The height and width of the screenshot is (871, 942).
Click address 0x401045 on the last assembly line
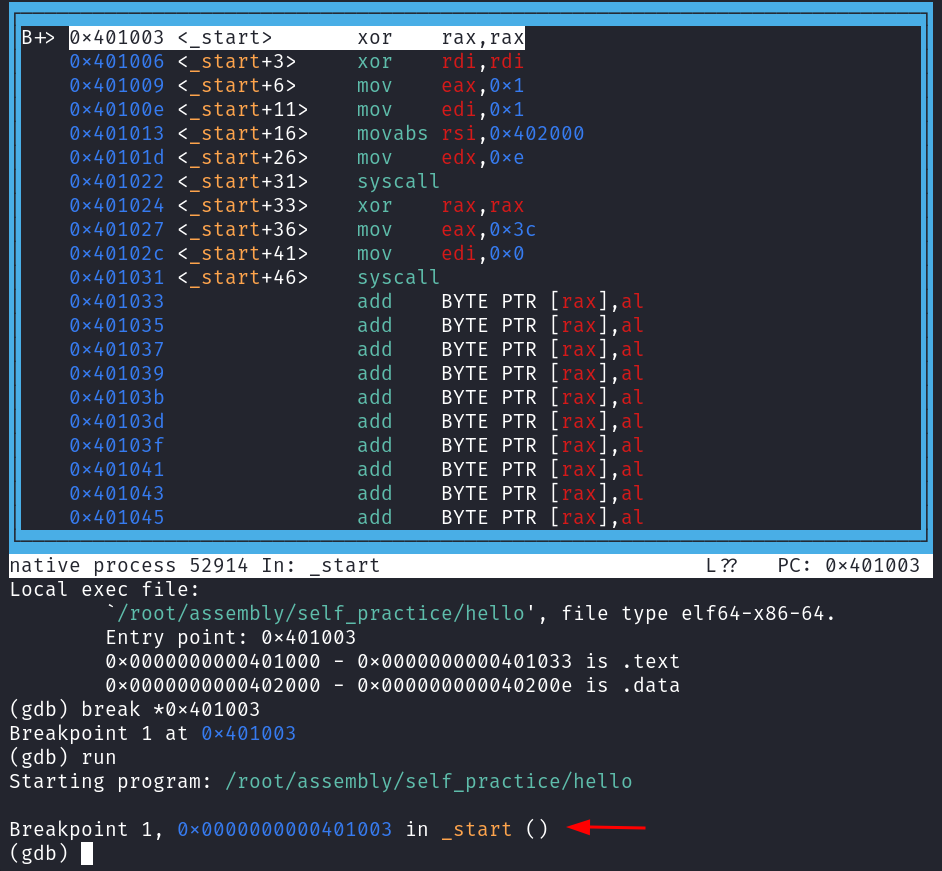[x=117, y=518]
